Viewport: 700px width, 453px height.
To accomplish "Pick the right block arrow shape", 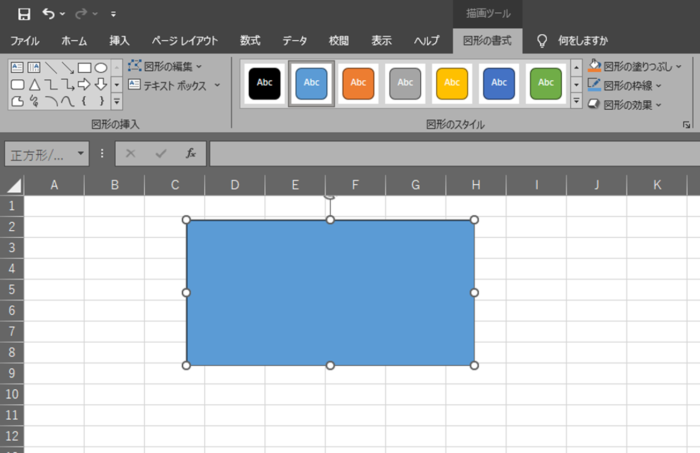I will point(85,84).
